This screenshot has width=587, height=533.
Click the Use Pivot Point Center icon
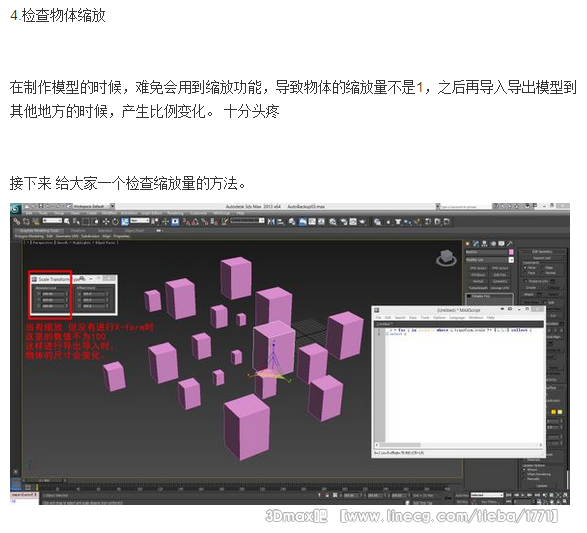coord(155,222)
